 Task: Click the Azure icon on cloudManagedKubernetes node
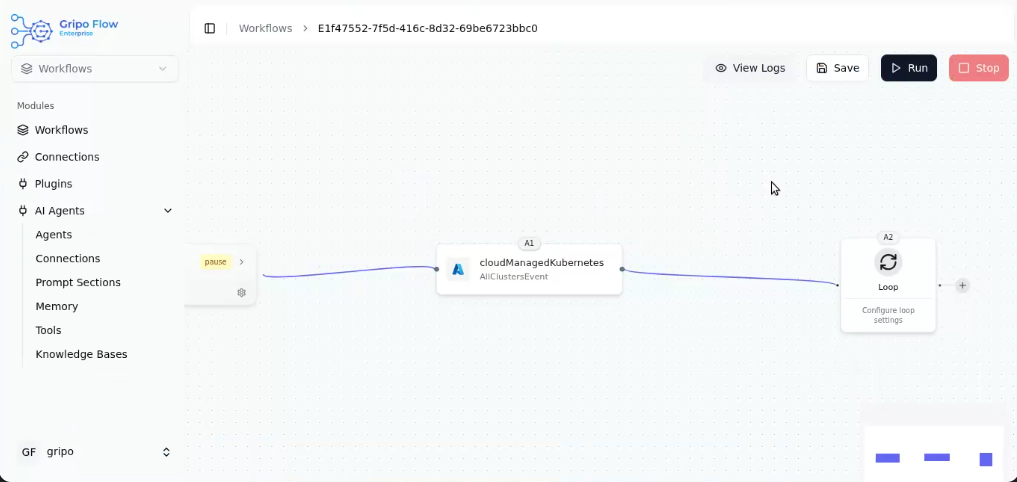[x=458, y=269]
